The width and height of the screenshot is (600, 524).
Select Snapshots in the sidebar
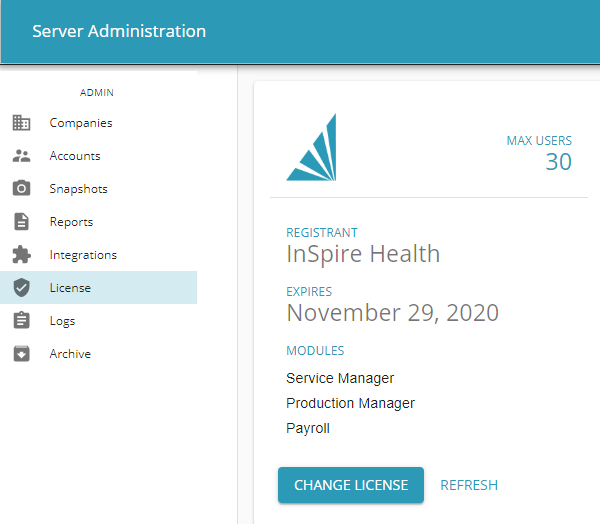pos(78,189)
